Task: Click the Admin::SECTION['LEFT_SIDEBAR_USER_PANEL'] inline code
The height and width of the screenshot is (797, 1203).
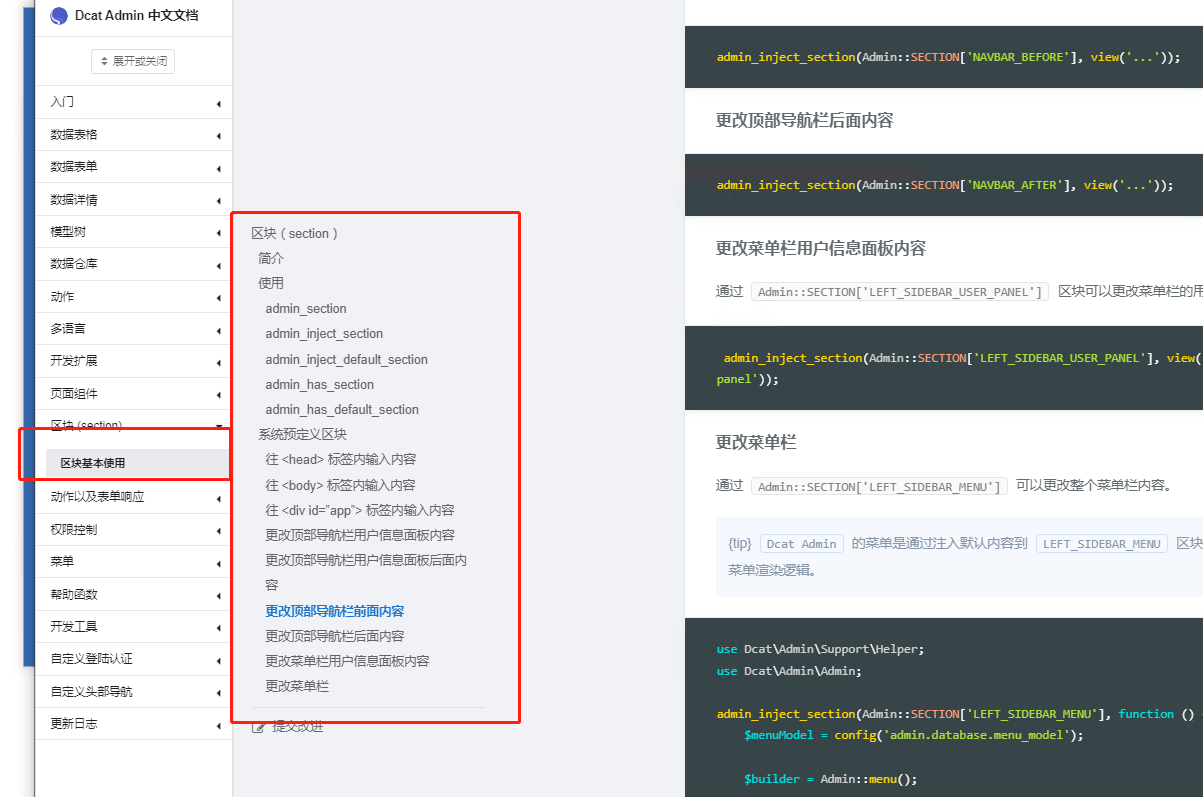Action: pyautogui.click(x=900, y=292)
